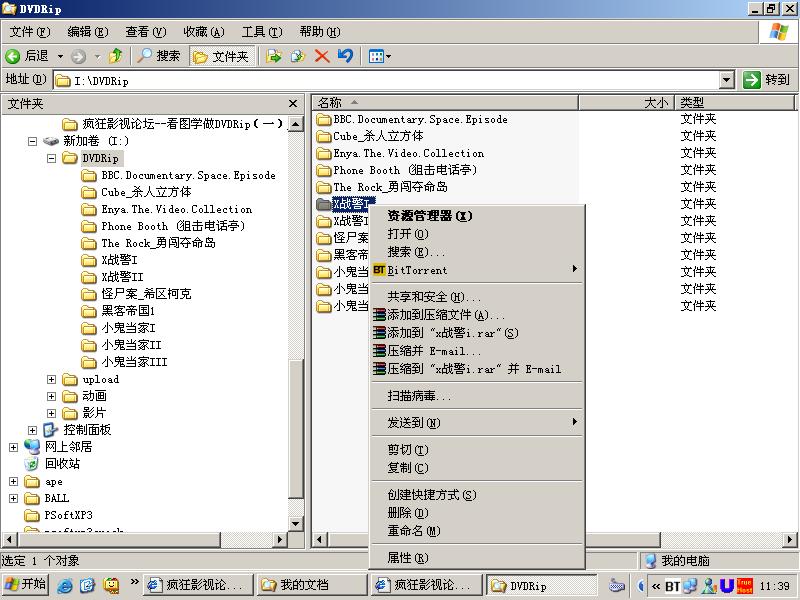Select The Rock_勇闯夺命岛 folder icon in list
The width and height of the screenshot is (800, 600).
click(x=323, y=187)
